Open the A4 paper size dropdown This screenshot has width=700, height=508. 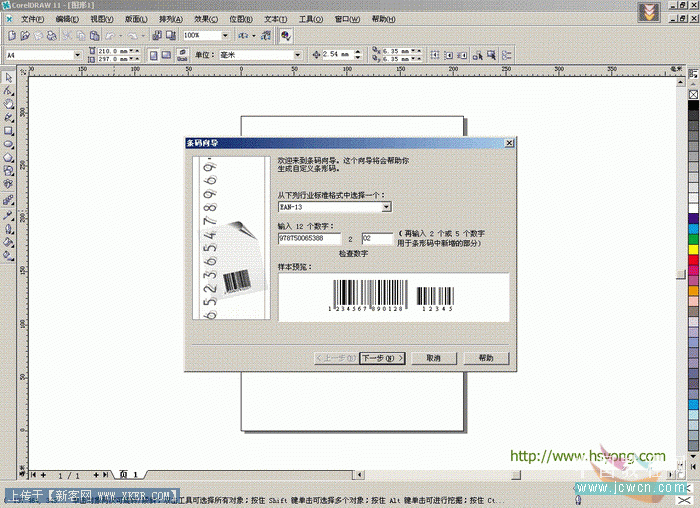coord(80,54)
